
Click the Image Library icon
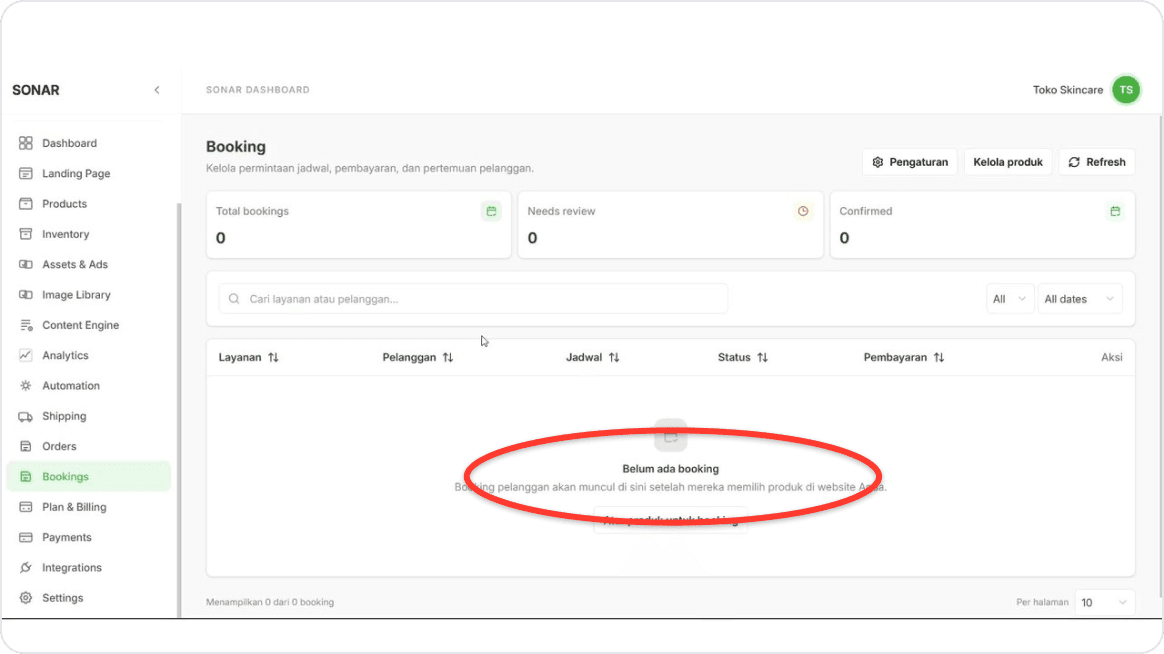[25, 295]
